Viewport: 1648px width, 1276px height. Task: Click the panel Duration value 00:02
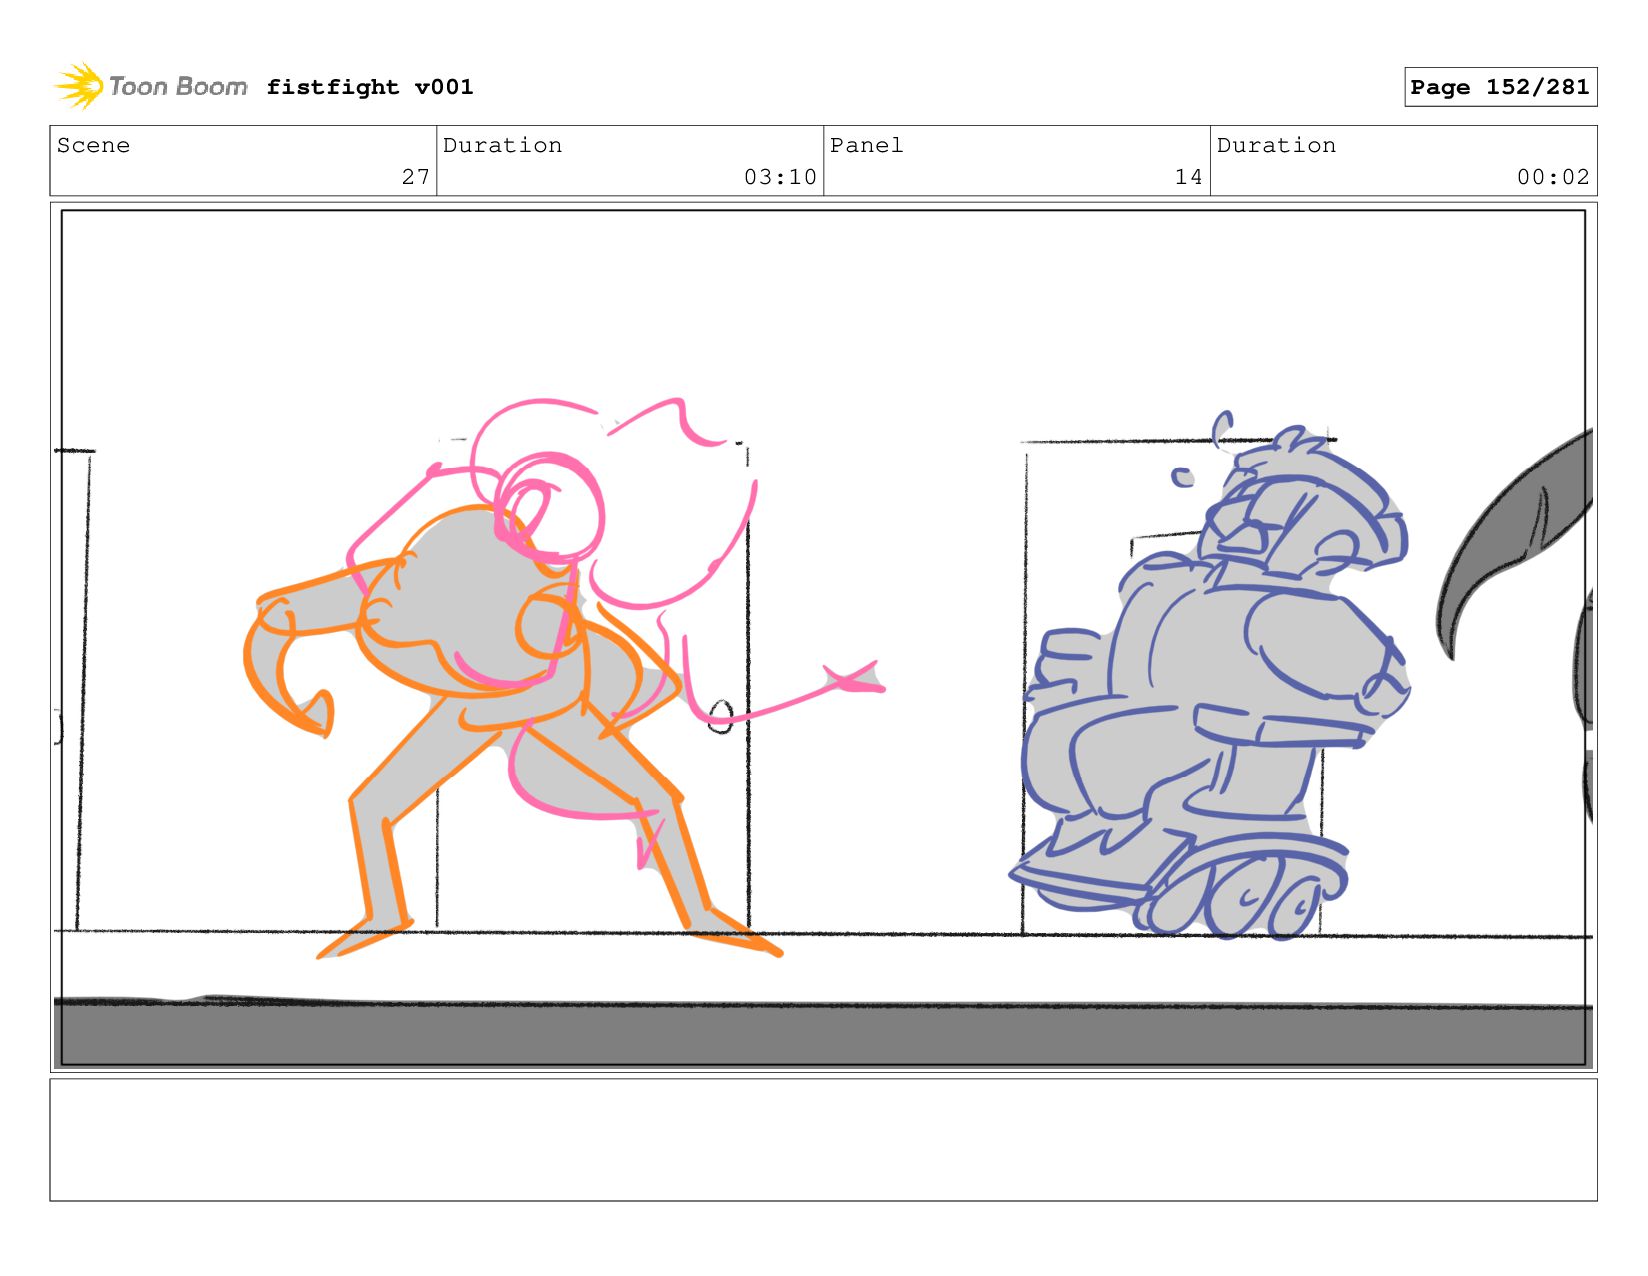tap(1553, 177)
